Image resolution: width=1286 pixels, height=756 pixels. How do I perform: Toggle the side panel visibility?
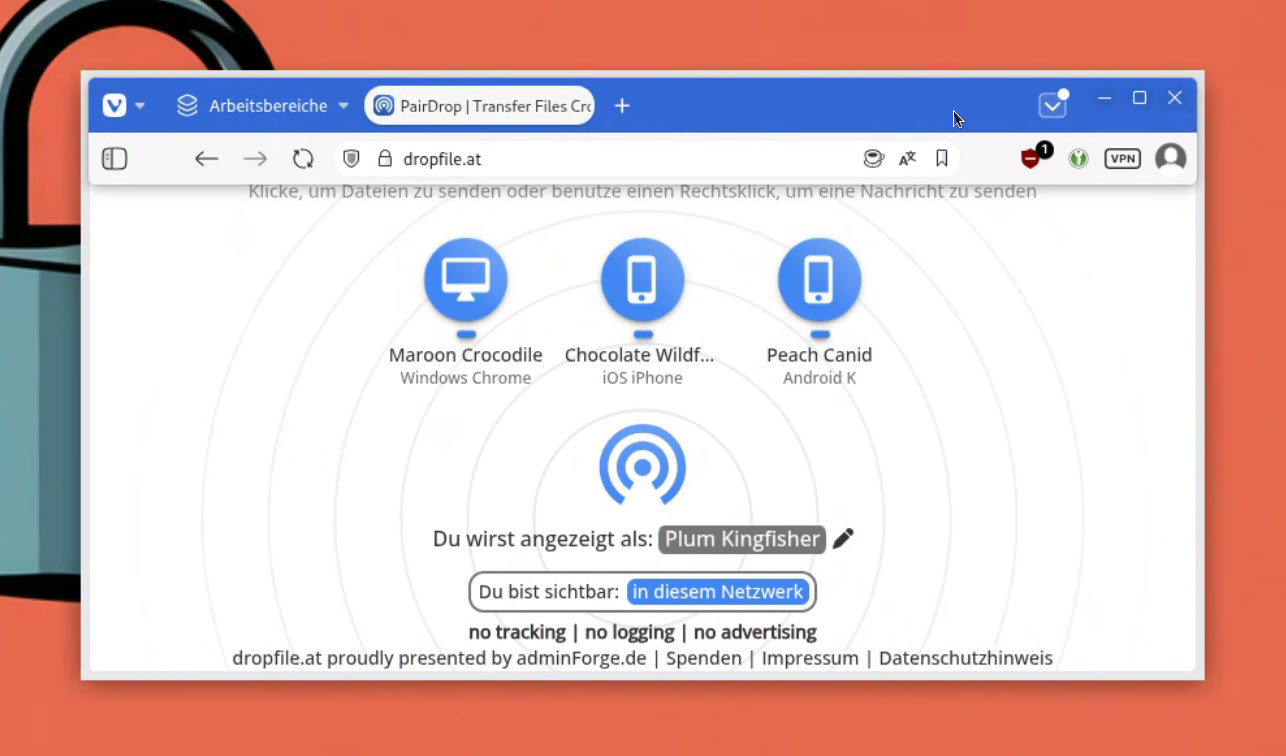[115, 159]
